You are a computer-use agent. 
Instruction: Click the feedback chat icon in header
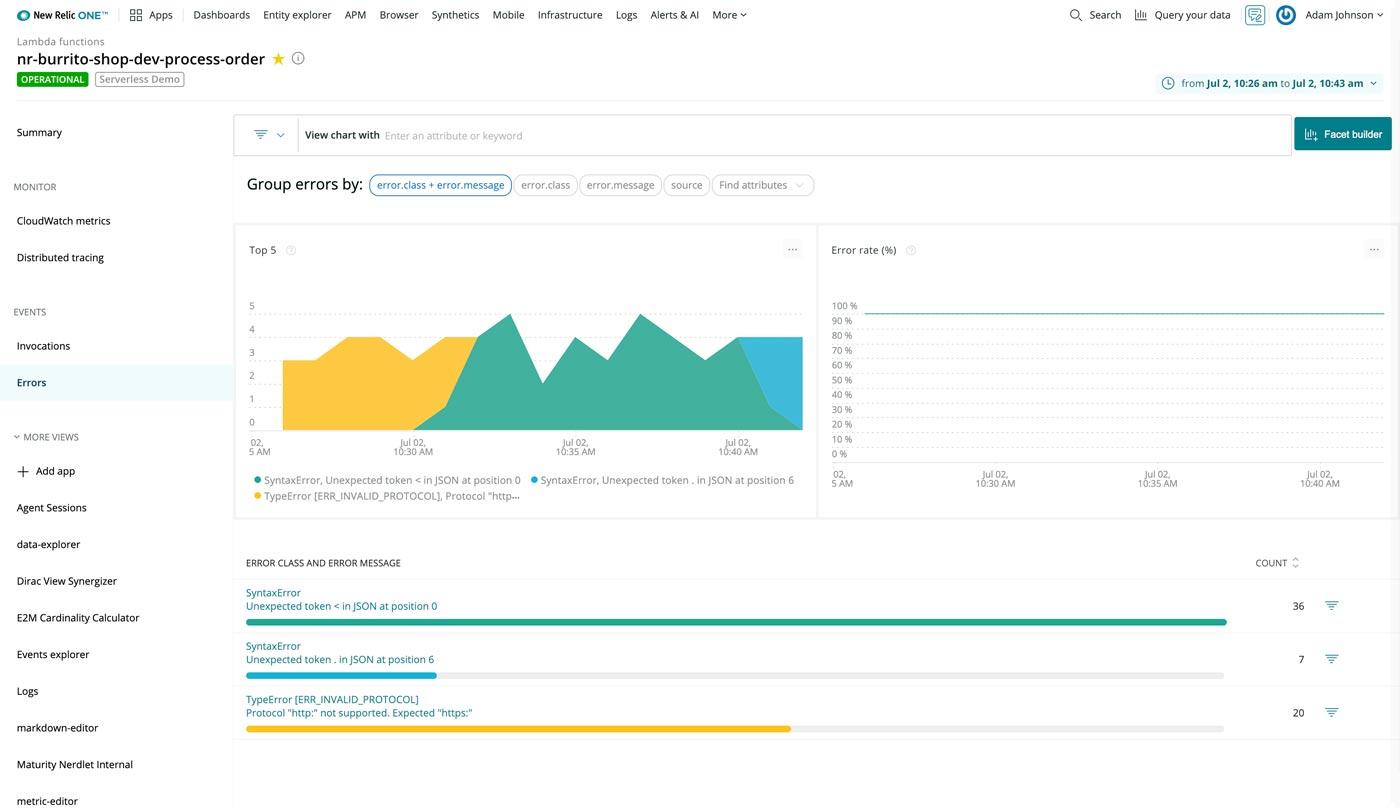point(1254,15)
